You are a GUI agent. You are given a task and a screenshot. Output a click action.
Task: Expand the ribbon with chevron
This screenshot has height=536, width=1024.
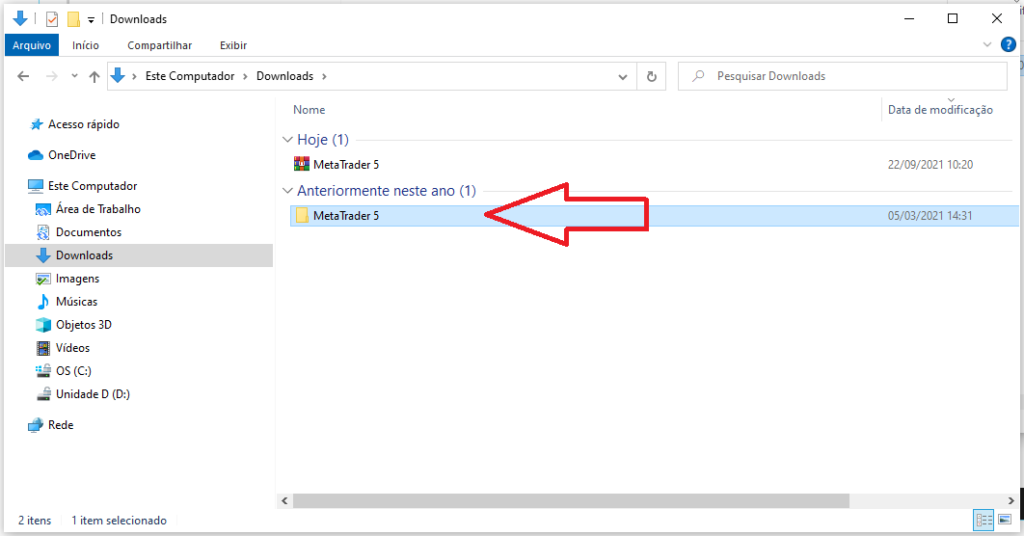pos(988,45)
